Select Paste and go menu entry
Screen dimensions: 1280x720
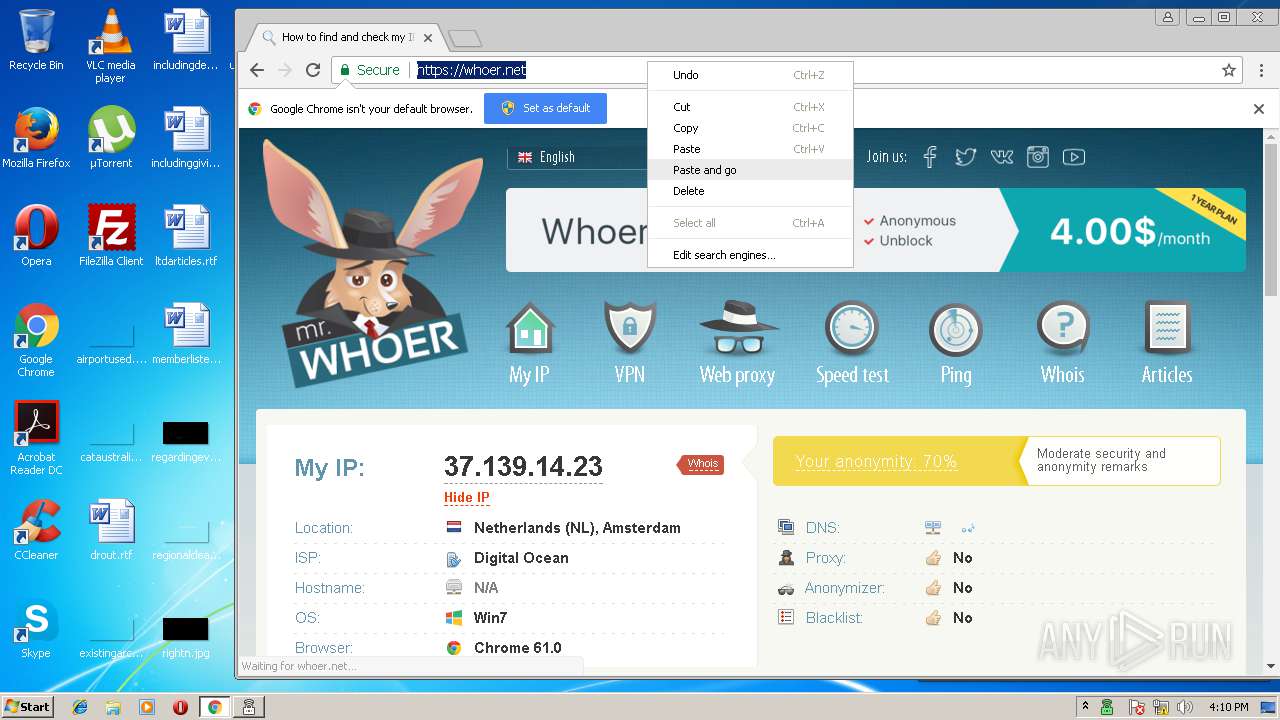[x=750, y=170]
